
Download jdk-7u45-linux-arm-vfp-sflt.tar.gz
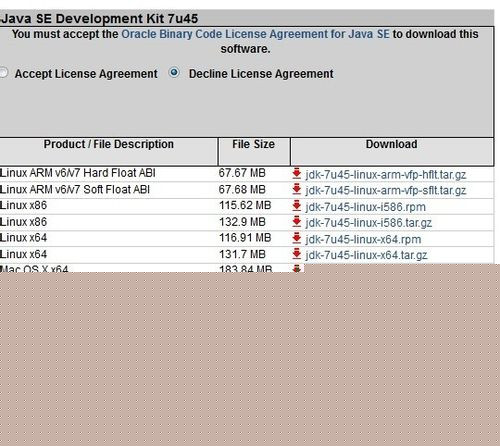386,191
